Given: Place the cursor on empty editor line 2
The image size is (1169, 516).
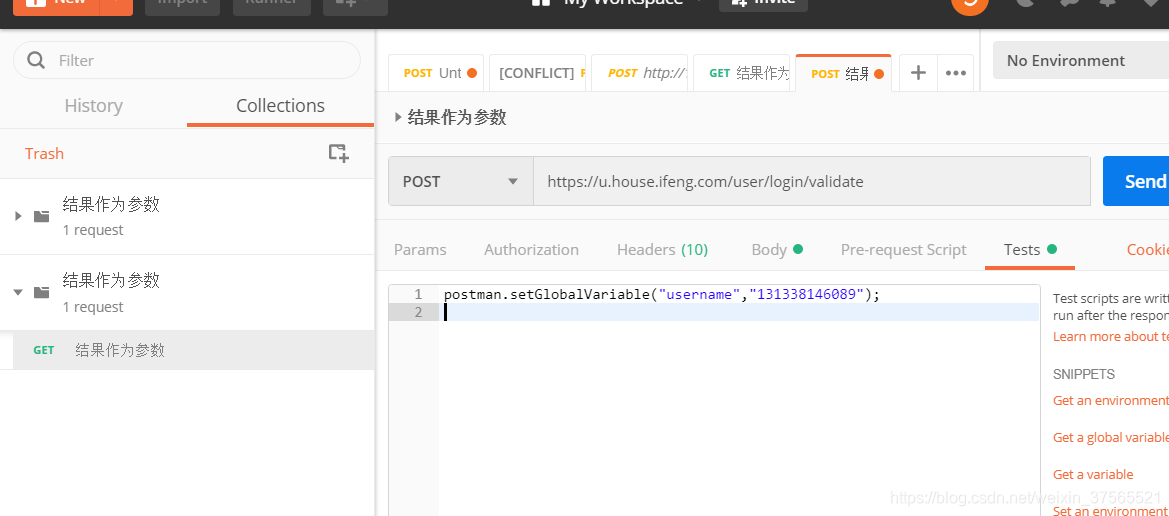Looking at the screenshot, I should click(739, 312).
